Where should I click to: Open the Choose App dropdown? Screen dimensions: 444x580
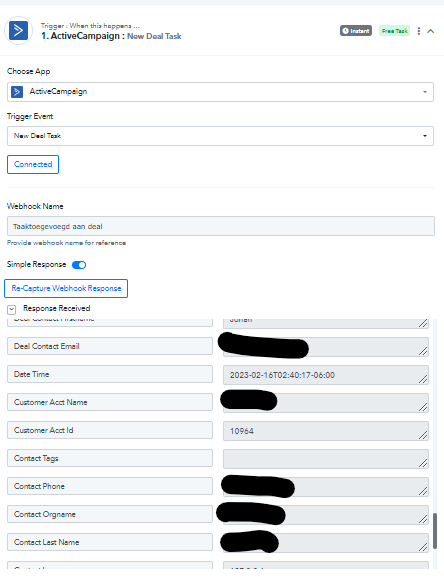[220, 92]
